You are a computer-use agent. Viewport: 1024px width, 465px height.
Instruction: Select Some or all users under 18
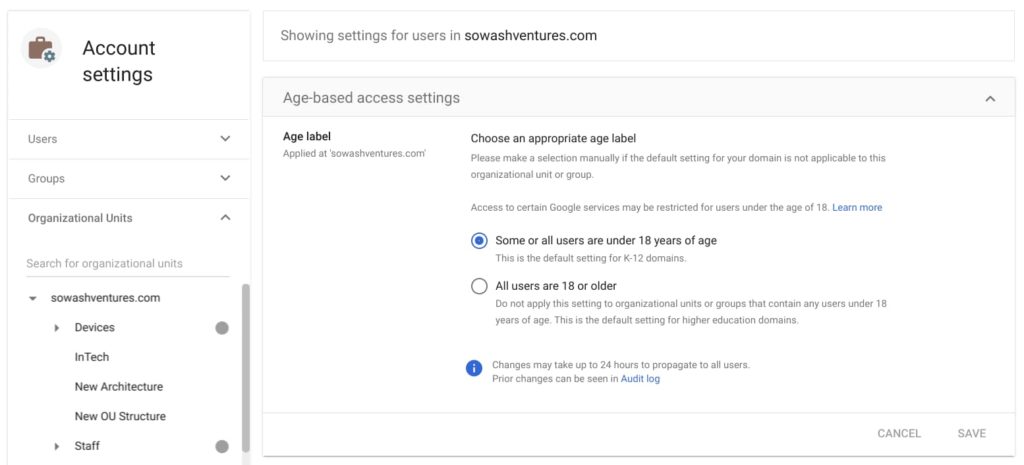coord(479,241)
